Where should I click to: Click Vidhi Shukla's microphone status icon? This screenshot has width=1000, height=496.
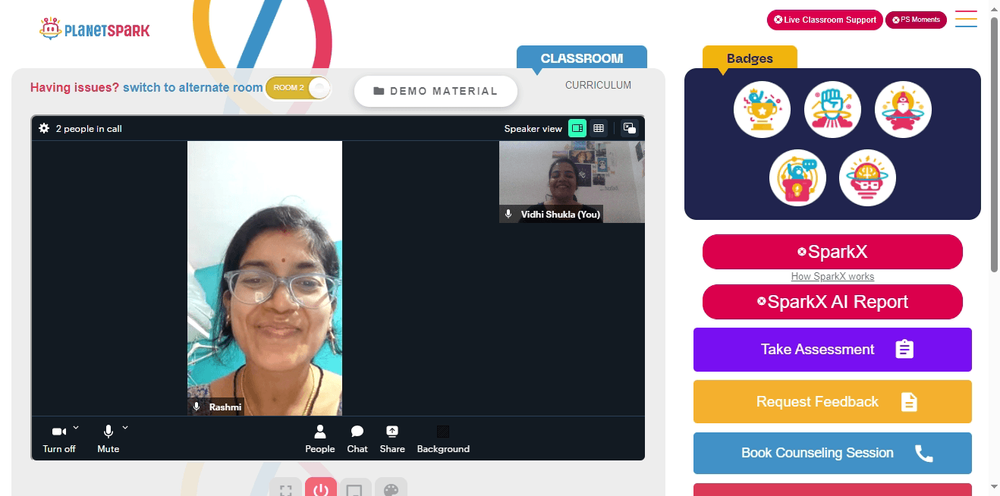coord(508,214)
